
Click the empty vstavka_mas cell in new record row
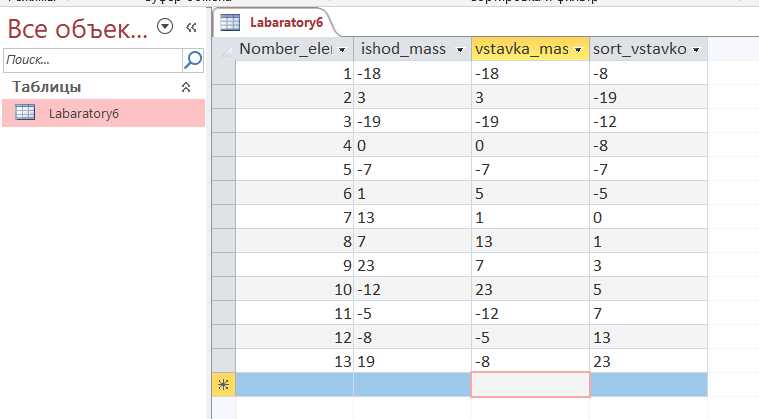(x=531, y=385)
